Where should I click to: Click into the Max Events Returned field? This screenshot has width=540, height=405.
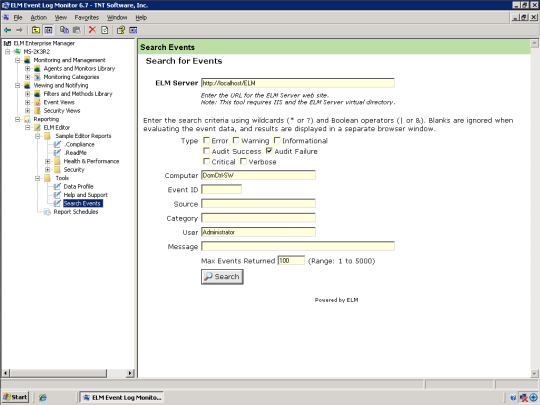click(x=291, y=260)
